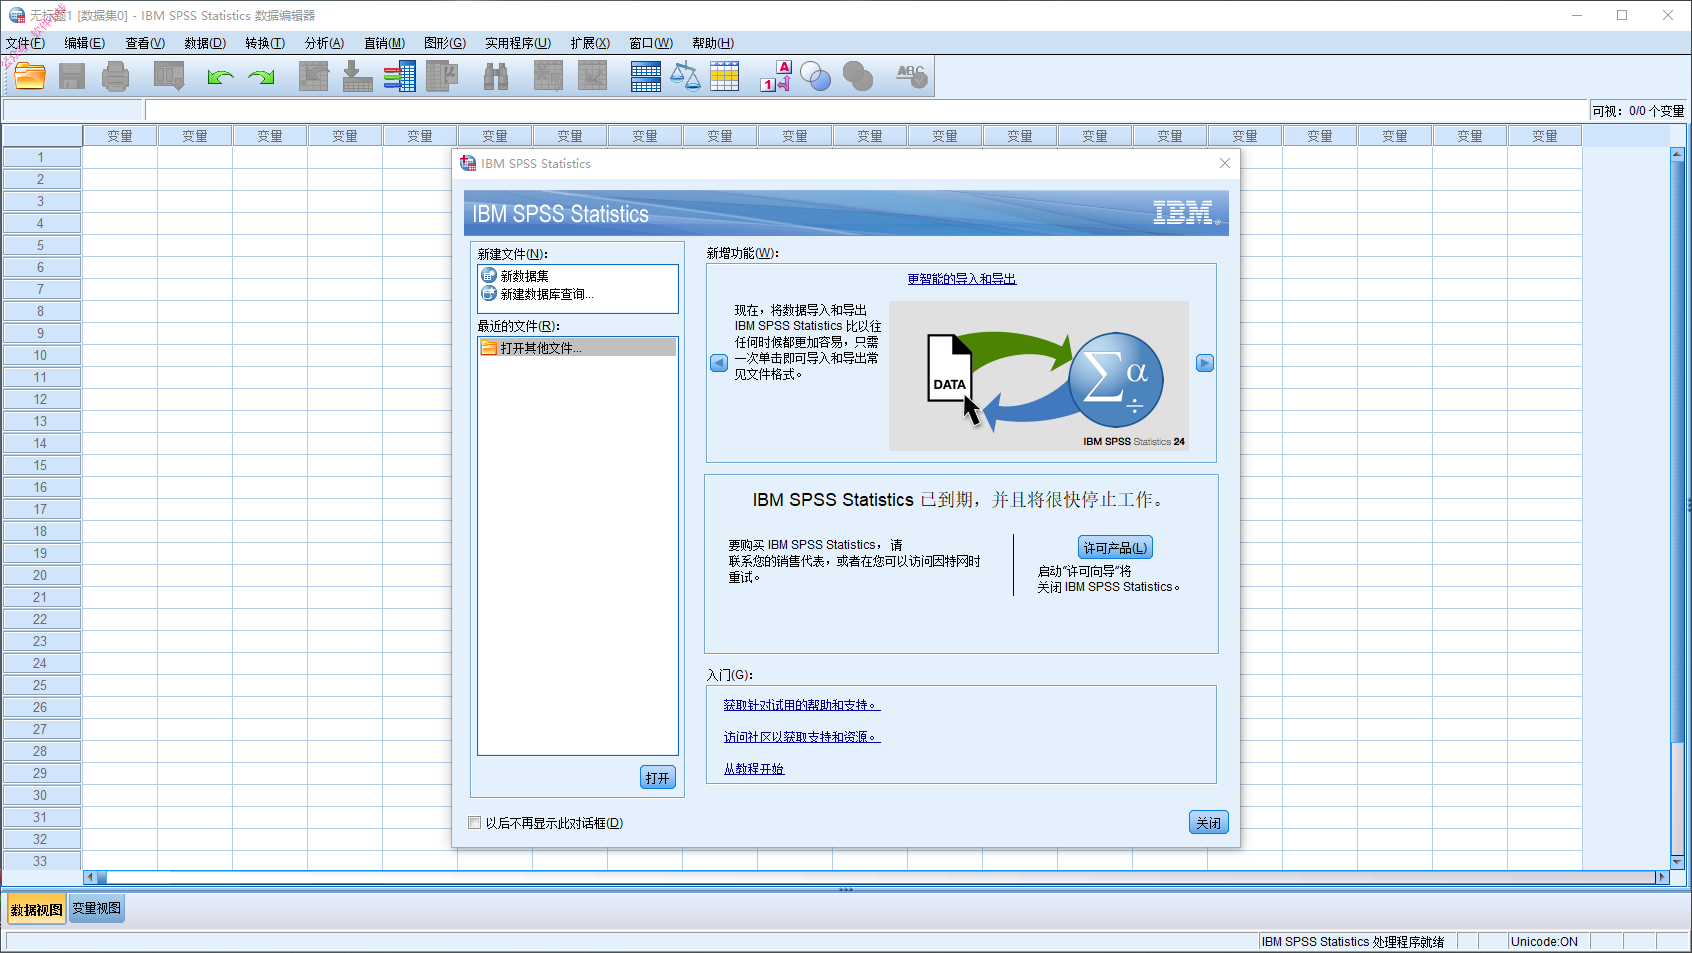Image resolution: width=1692 pixels, height=953 pixels.
Task: Click the 'Unicode:ON' status bar entry
Action: (1544, 942)
